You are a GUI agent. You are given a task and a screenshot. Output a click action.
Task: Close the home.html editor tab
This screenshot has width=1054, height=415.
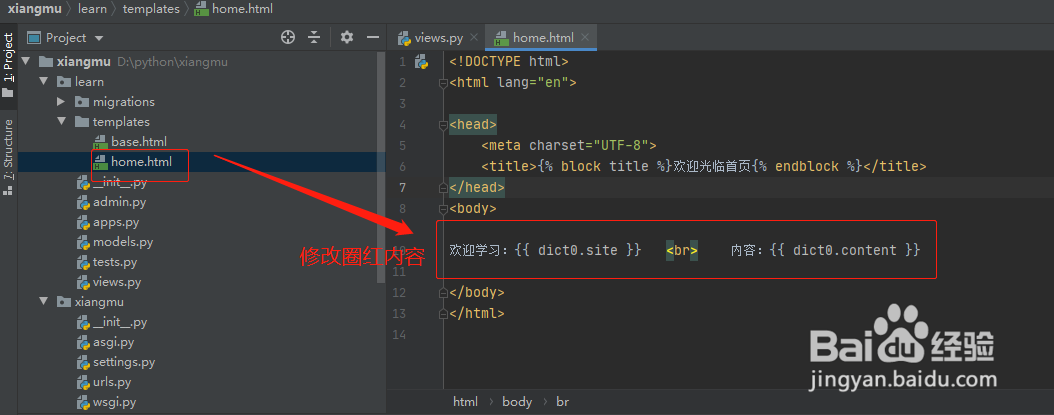pos(587,38)
